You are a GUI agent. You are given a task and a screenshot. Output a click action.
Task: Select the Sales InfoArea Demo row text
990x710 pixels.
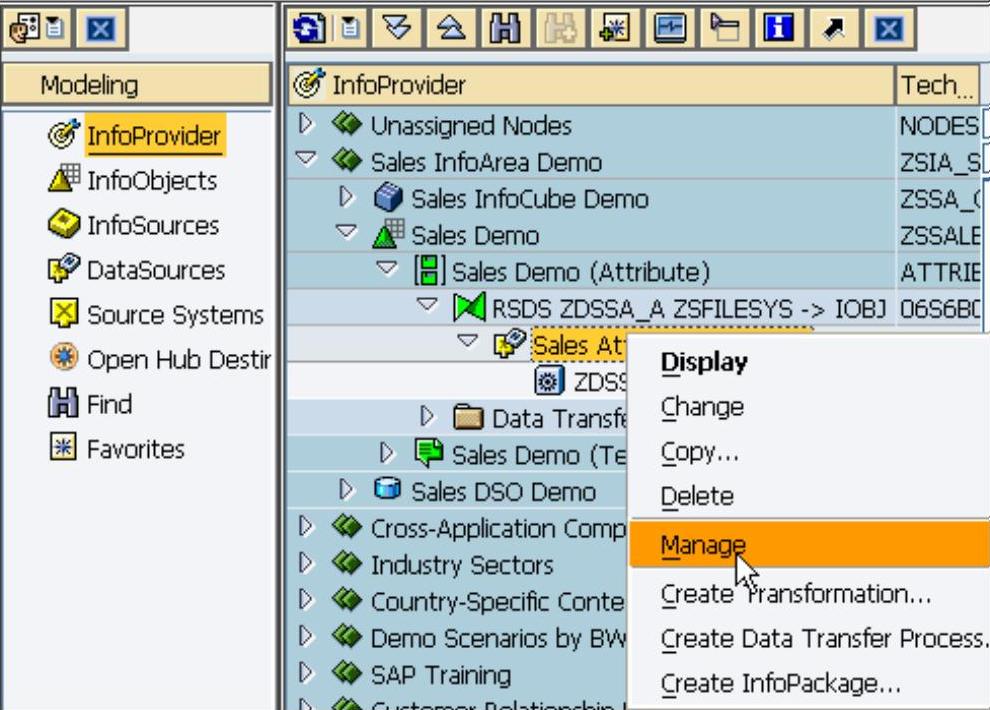486,163
